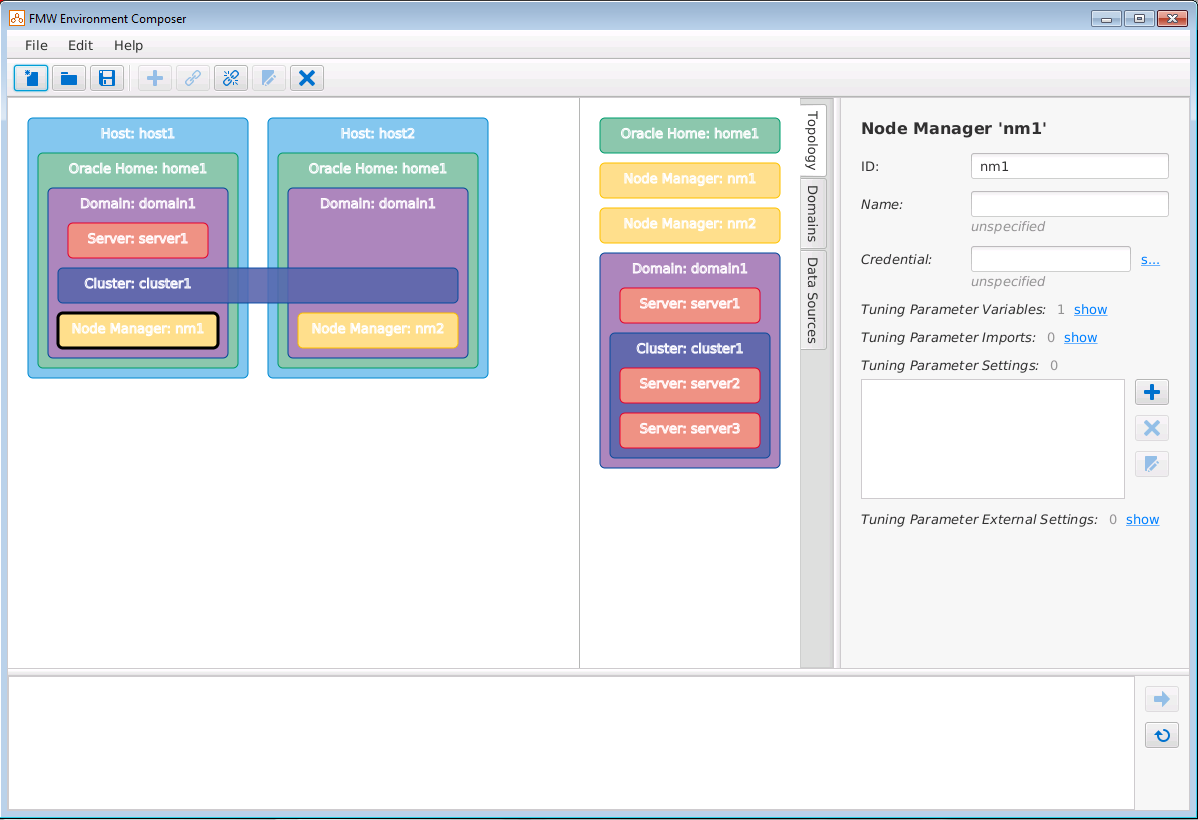Screen dimensions: 1198x820
Task: Click the Link chain toolbar icon
Action: coord(193,78)
